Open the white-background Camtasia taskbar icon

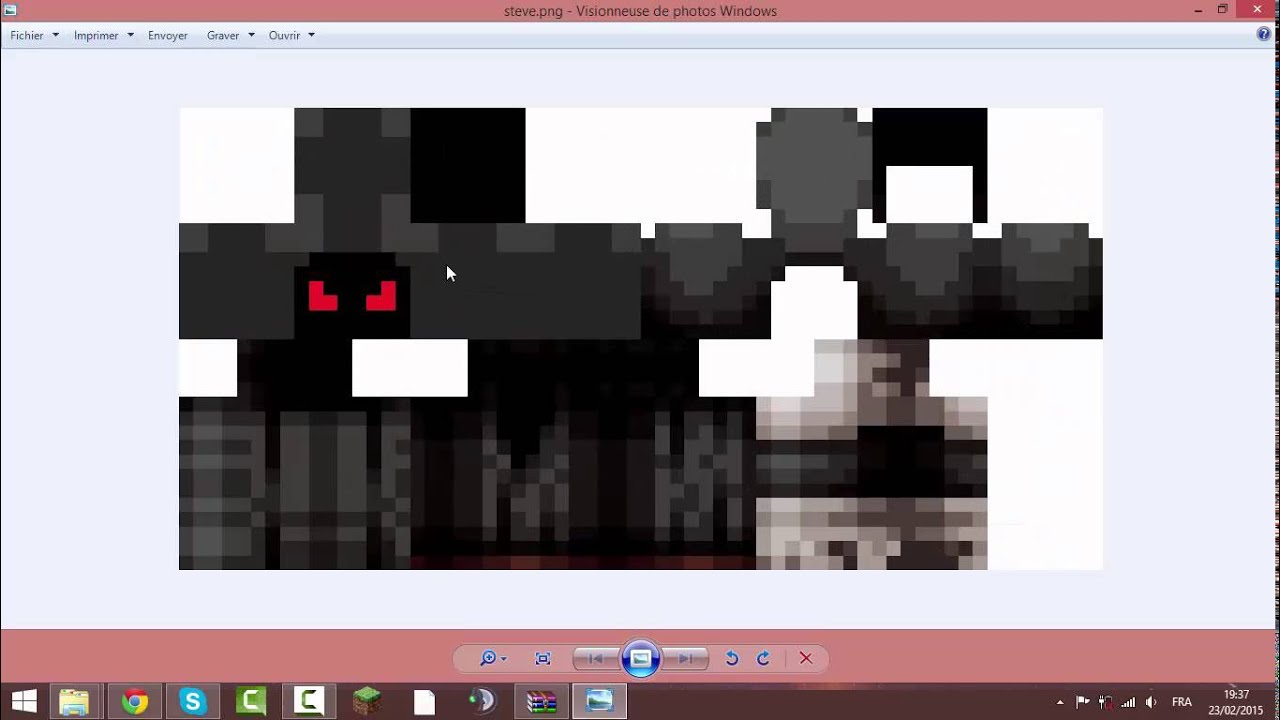308,702
